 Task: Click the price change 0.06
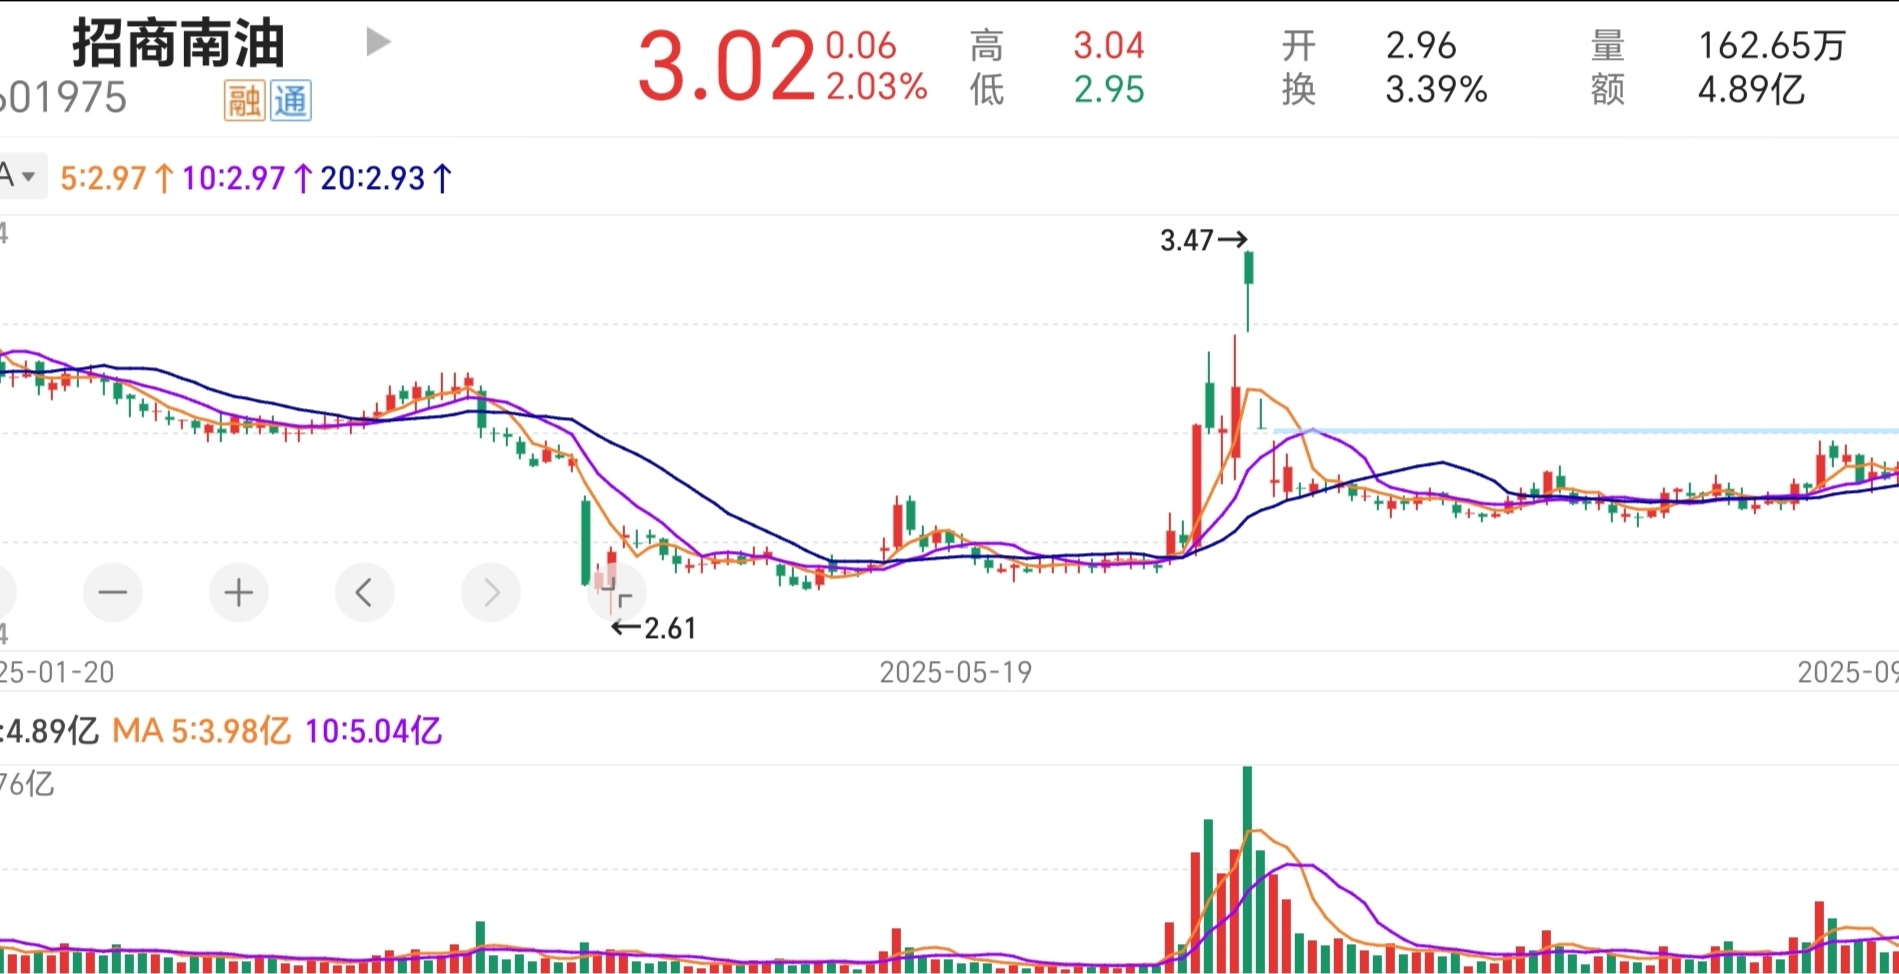861,45
